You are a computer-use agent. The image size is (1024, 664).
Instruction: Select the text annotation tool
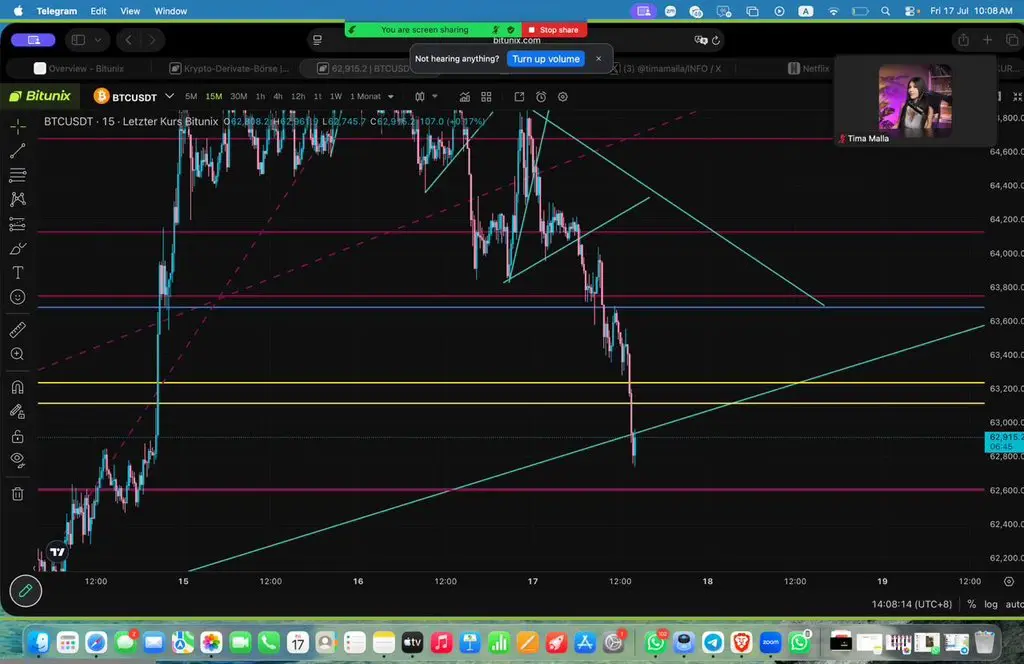coord(18,273)
